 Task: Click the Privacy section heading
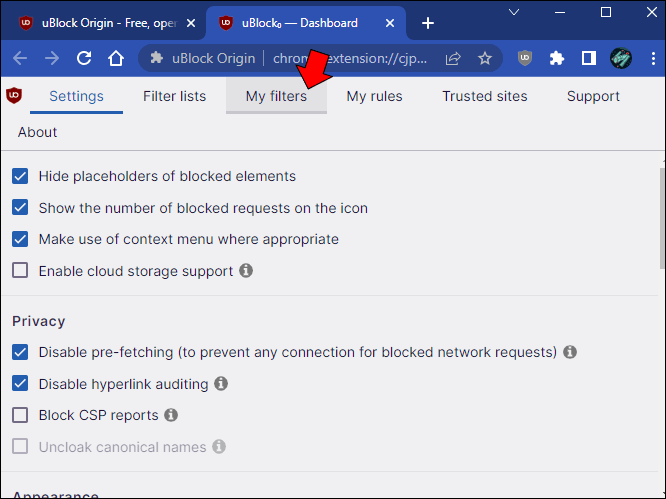tap(39, 321)
